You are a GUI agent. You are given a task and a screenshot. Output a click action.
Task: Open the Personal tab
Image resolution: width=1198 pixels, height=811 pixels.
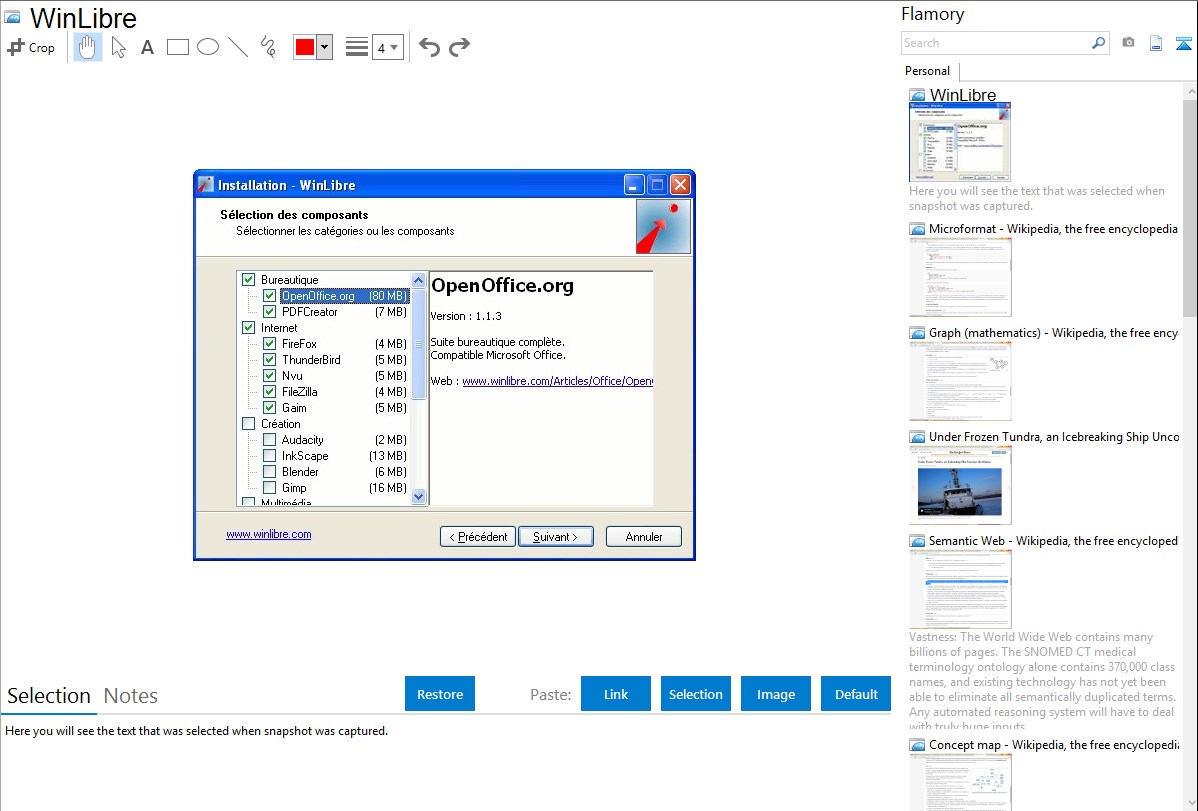click(x=927, y=71)
